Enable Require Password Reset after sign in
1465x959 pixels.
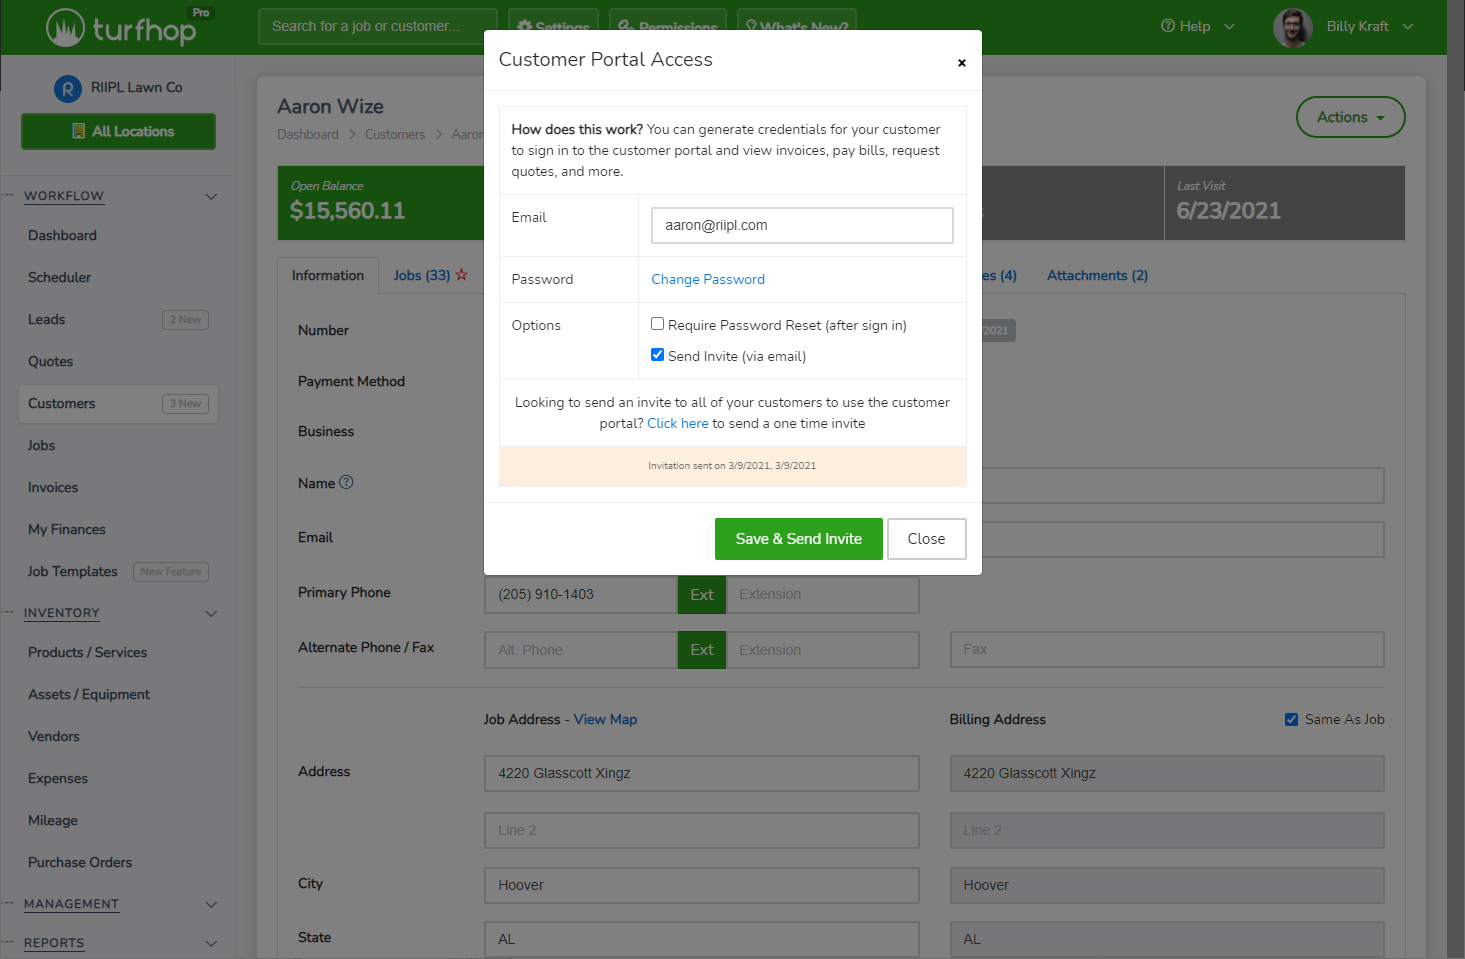[657, 323]
